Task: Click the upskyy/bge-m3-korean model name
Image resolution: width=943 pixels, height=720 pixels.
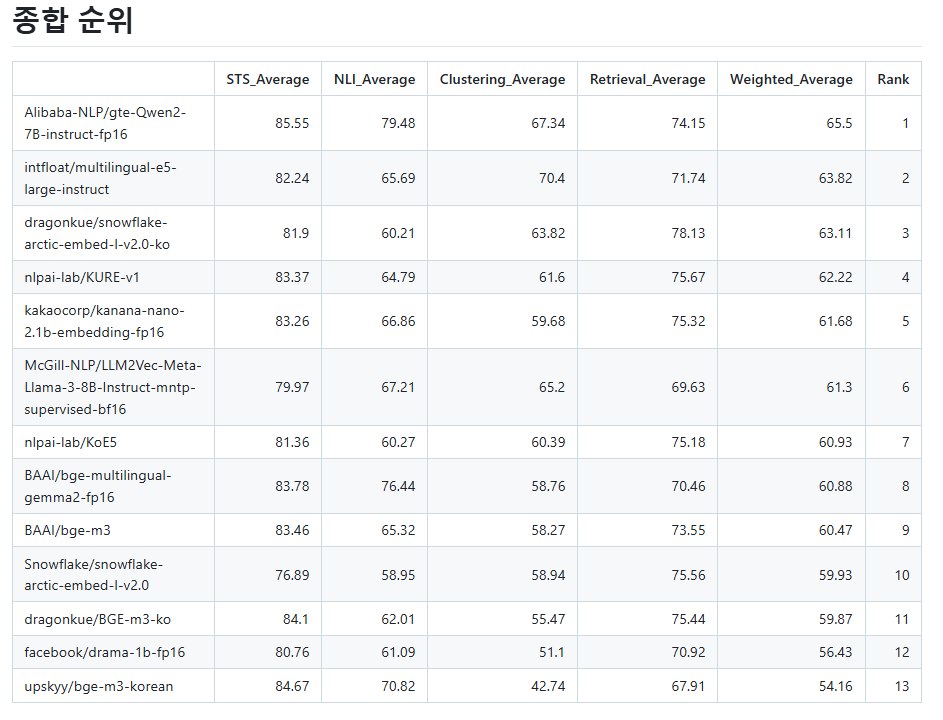Action: coord(99,686)
